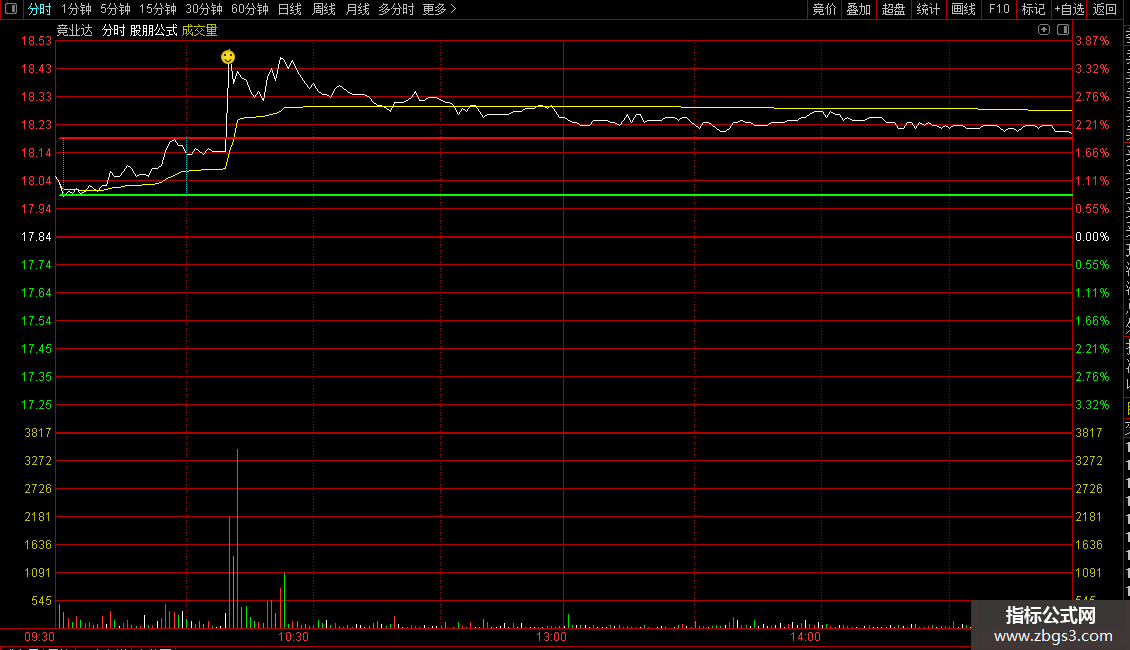Click the smiley face marker on the price line
The image size is (1130, 650).
(228, 56)
